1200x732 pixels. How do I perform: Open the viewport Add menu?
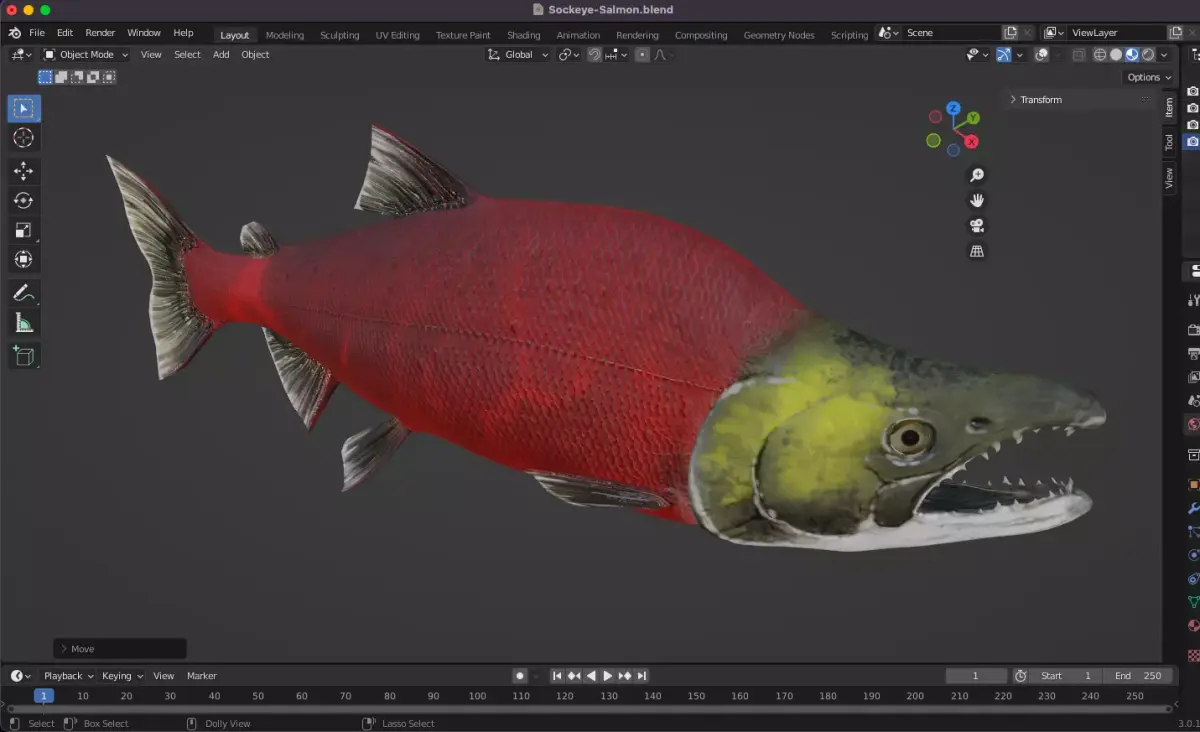pyautogui.click(x=221, y=55)
